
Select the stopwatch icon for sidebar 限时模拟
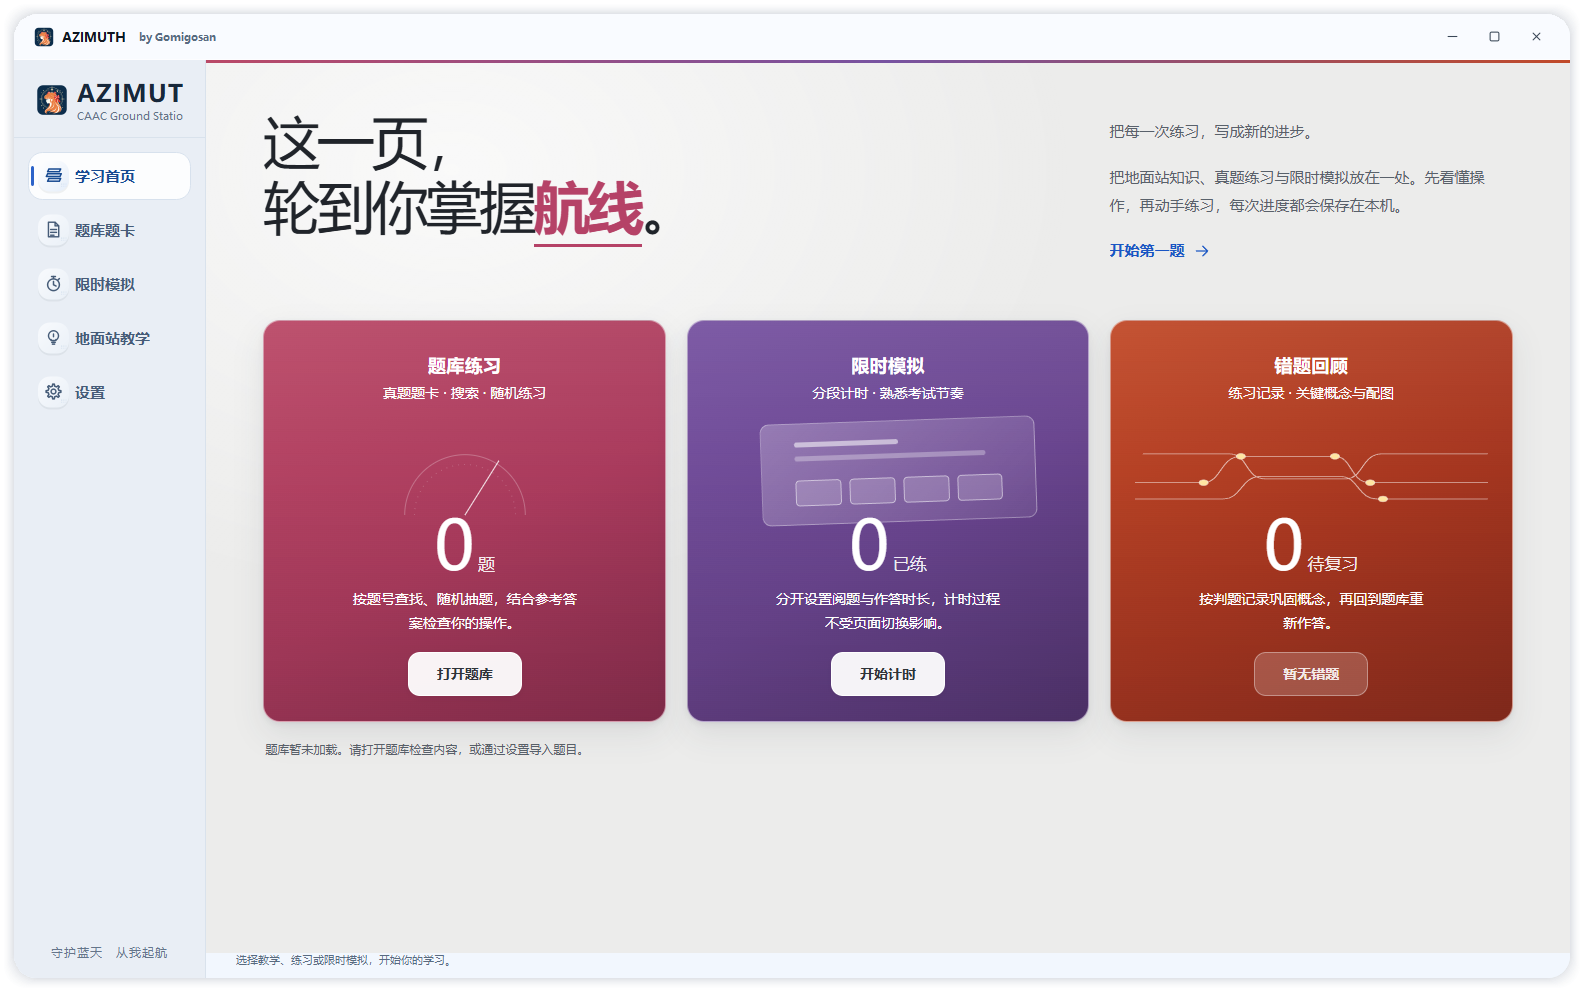[x=54, y=284]
